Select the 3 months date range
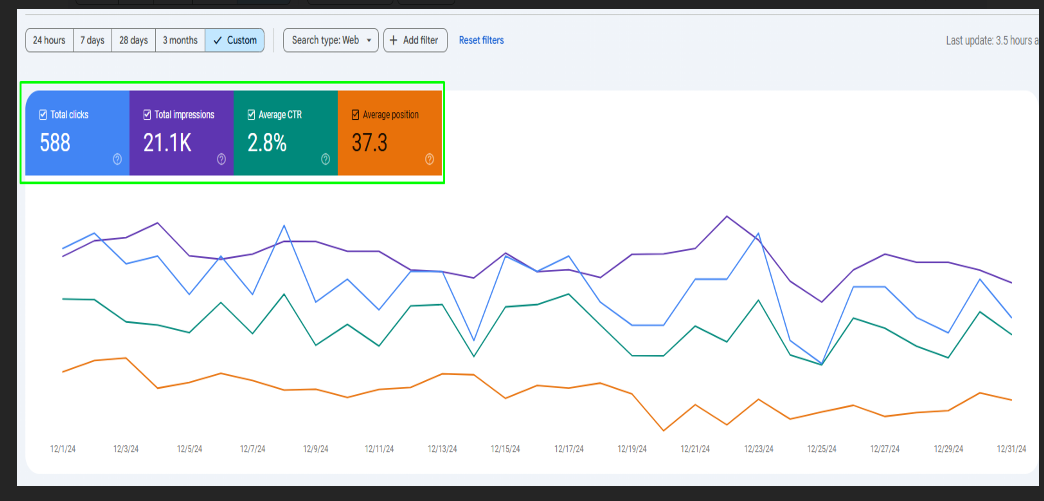Image resolution: width=1044 pixels, height=501 pixels. coord(181,40)
